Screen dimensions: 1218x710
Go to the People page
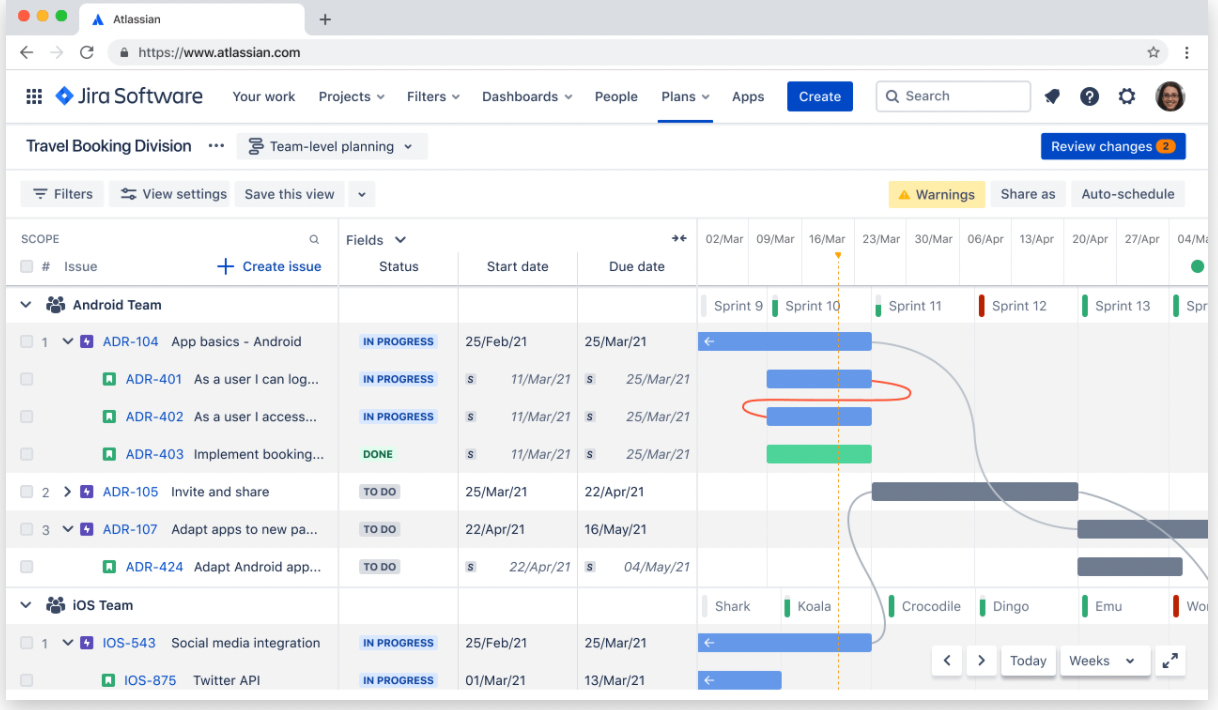pyautogui.click(x=616, y=96)
